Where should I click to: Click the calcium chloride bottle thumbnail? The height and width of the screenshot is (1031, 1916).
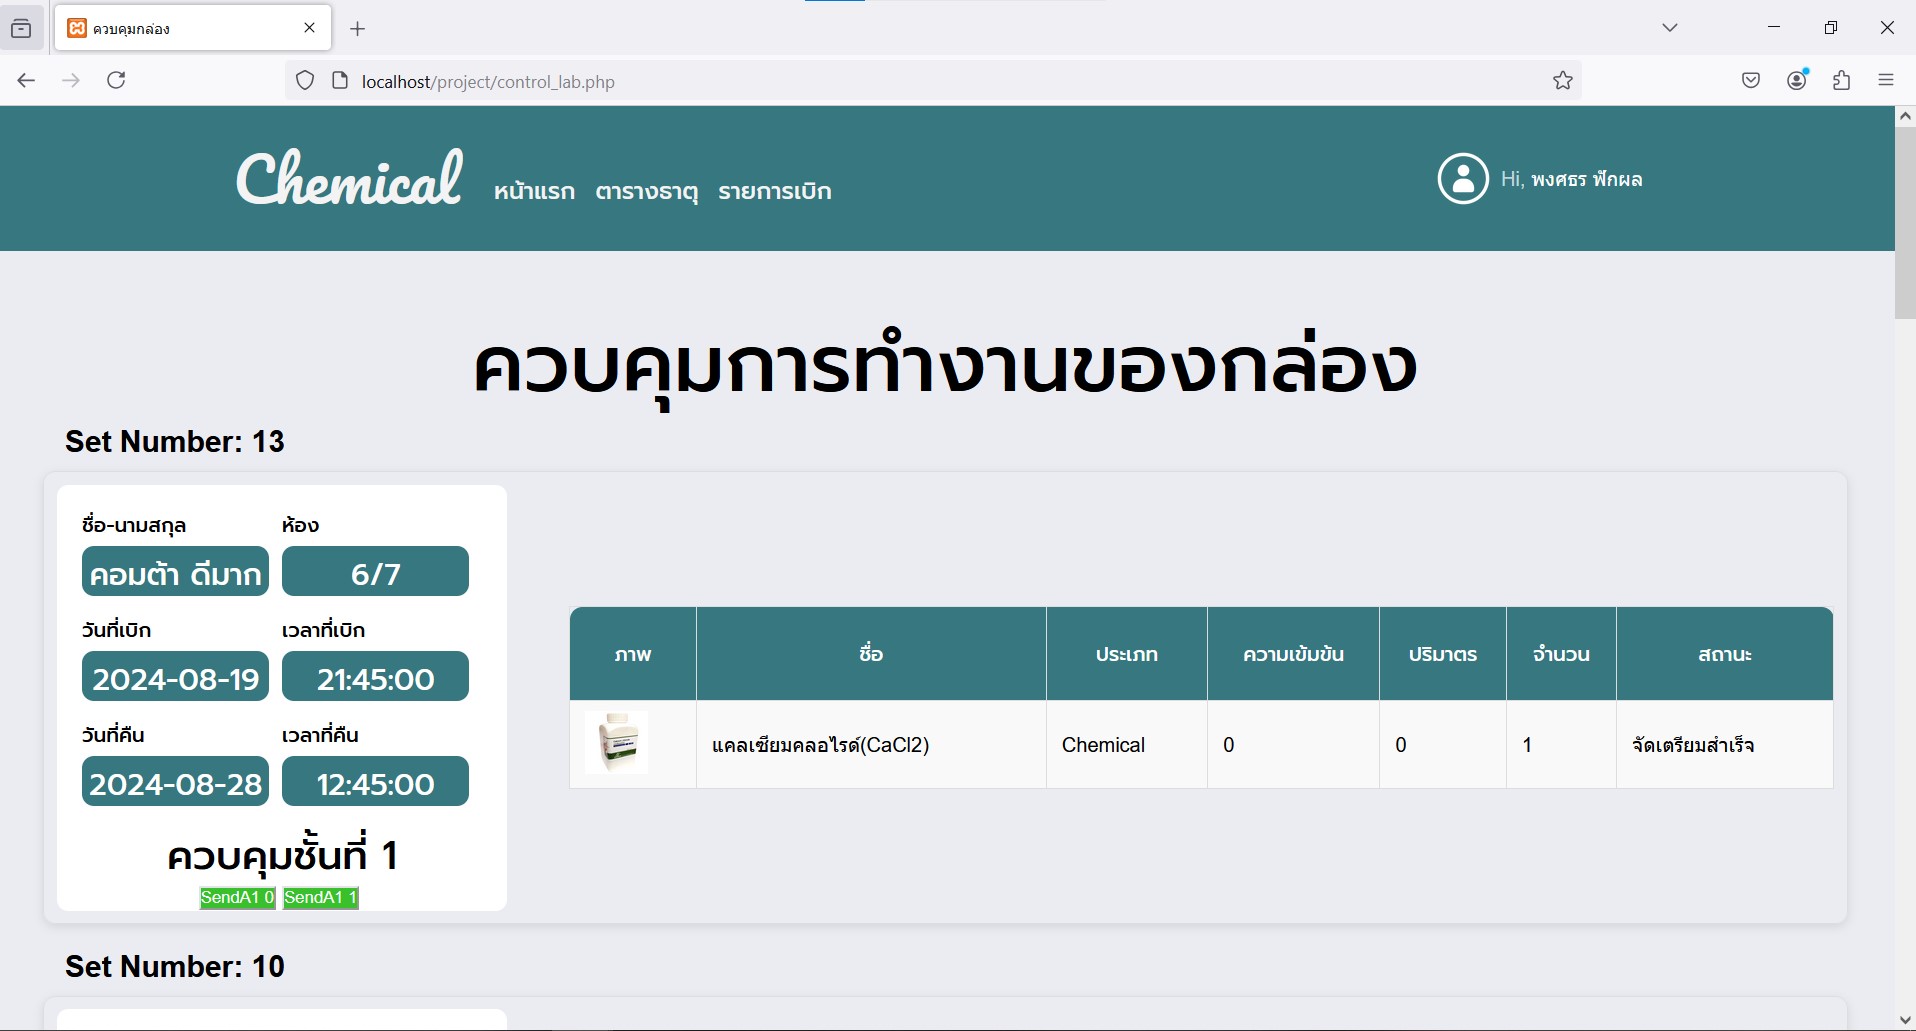coord(617,743)
